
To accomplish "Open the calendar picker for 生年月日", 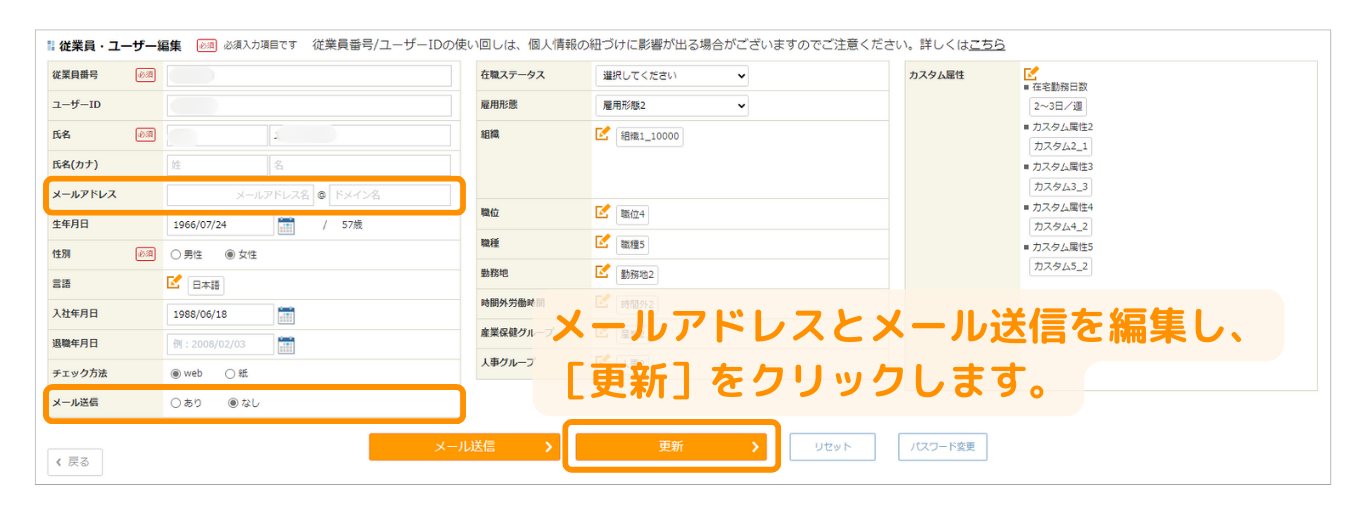I will point(286,225).
